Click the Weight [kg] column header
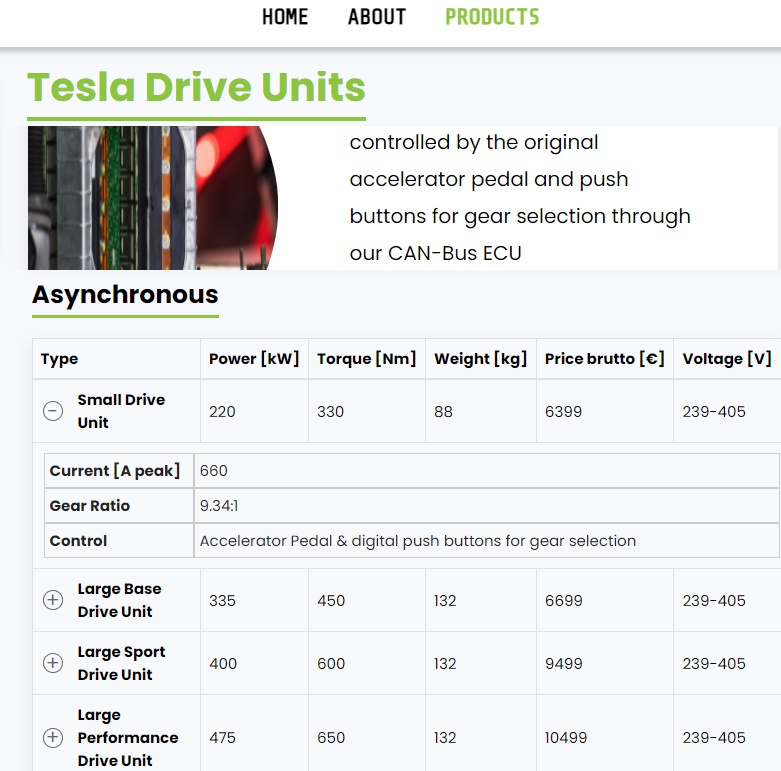 [480, 359]
